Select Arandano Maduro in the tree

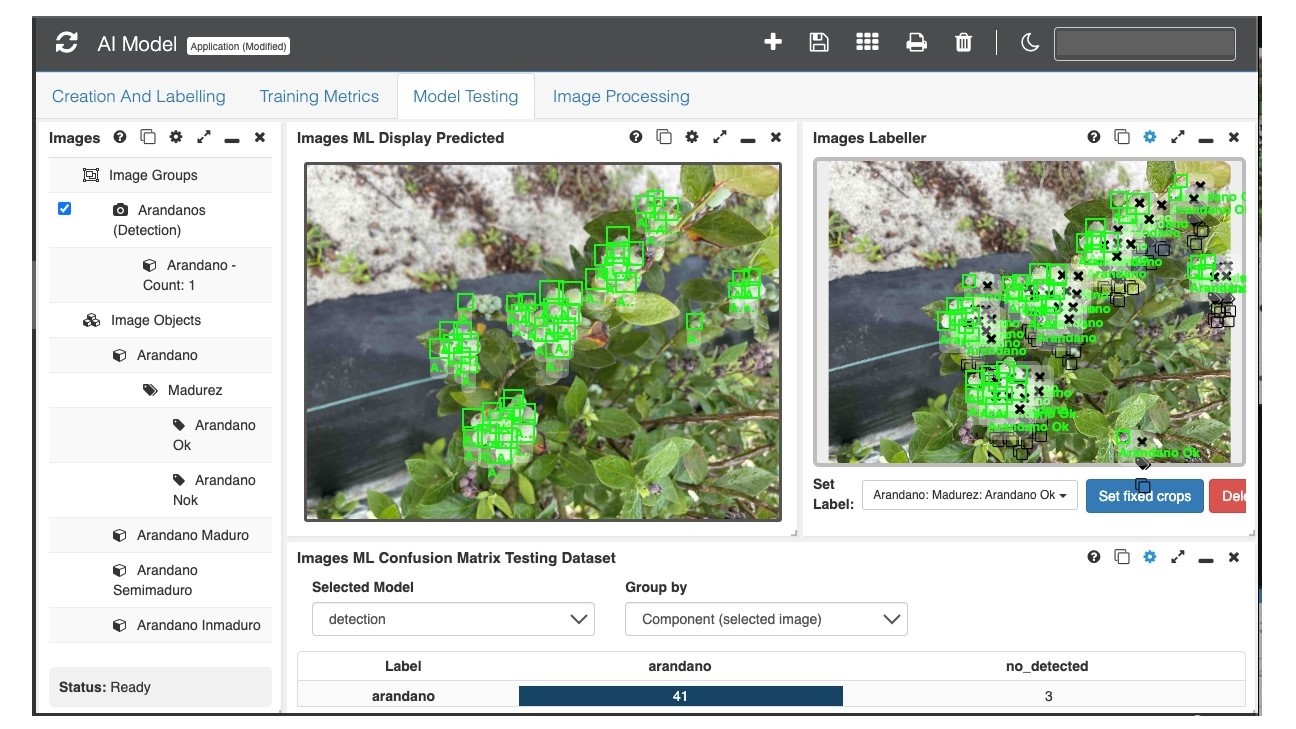(x=192, y=535)
